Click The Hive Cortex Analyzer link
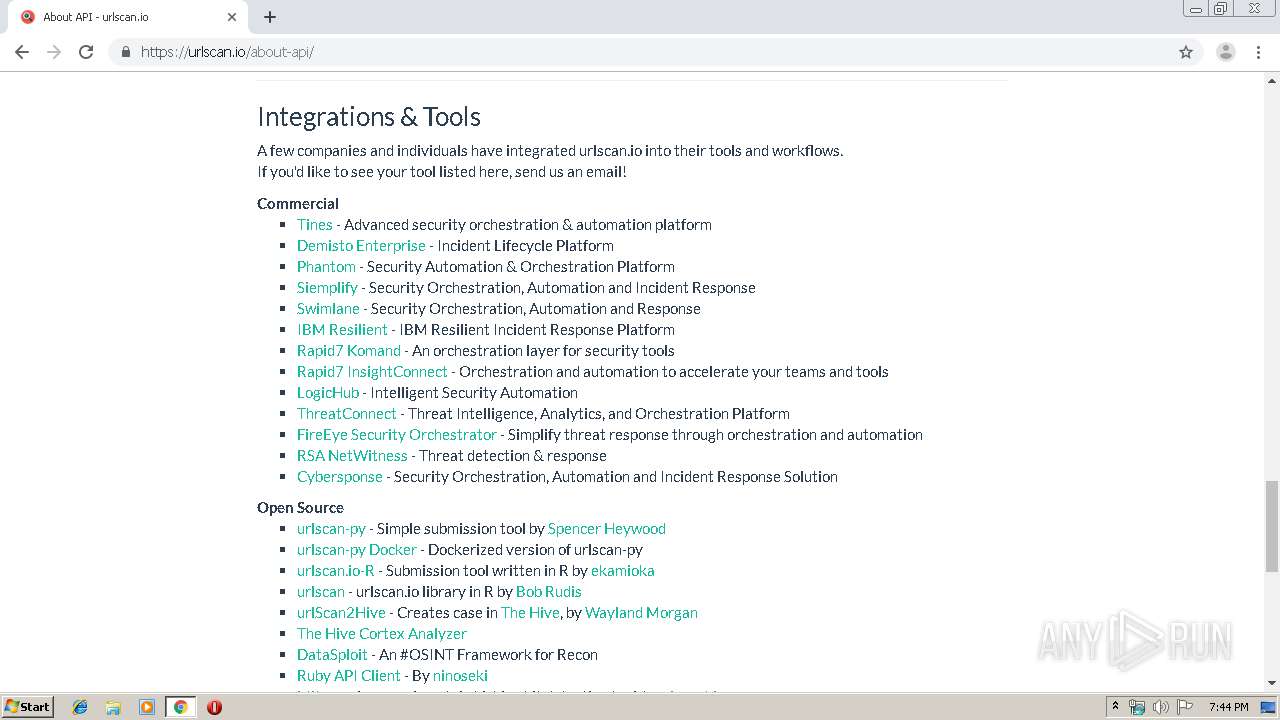Image resolution: width=1280 pixels, height=720 pixels. pos(382,634)
